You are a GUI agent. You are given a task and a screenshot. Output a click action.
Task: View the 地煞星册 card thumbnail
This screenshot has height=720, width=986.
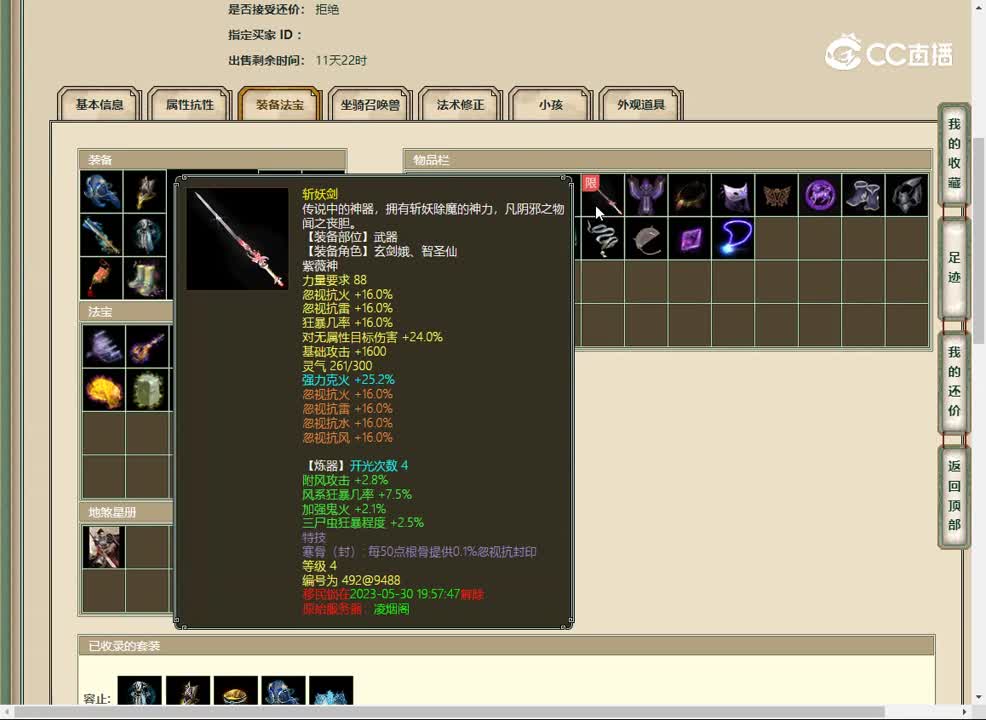click(103, 547)
